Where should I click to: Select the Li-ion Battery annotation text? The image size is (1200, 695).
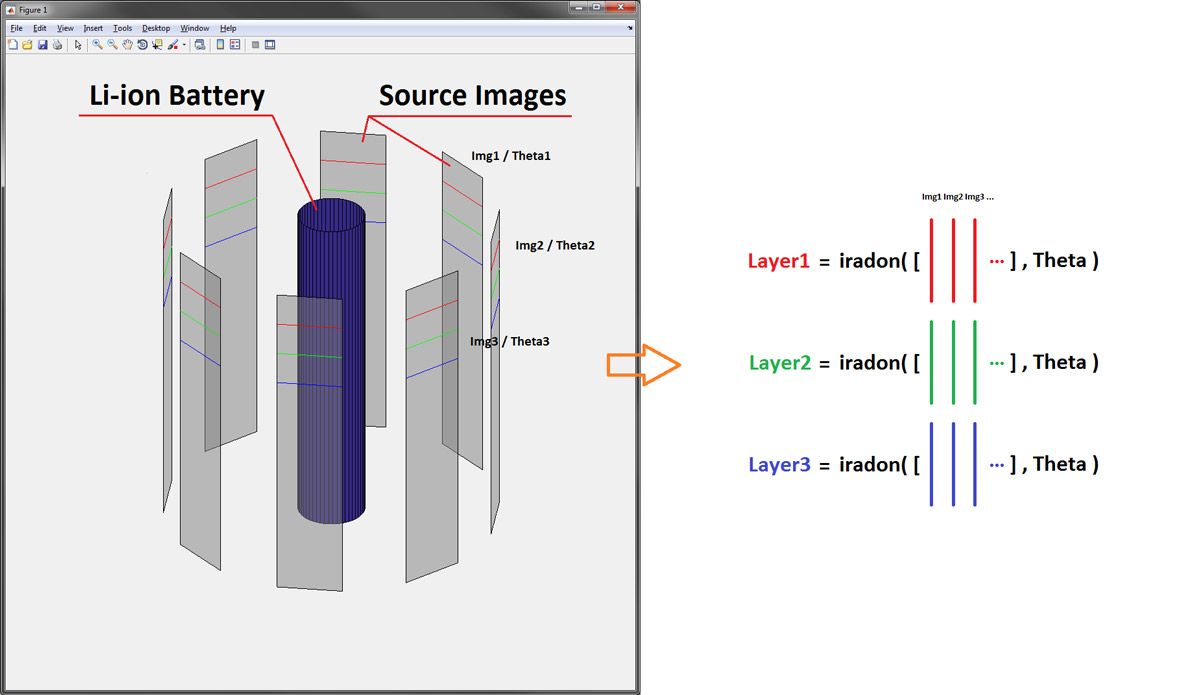pyautogui.click(x=176, y=95)
